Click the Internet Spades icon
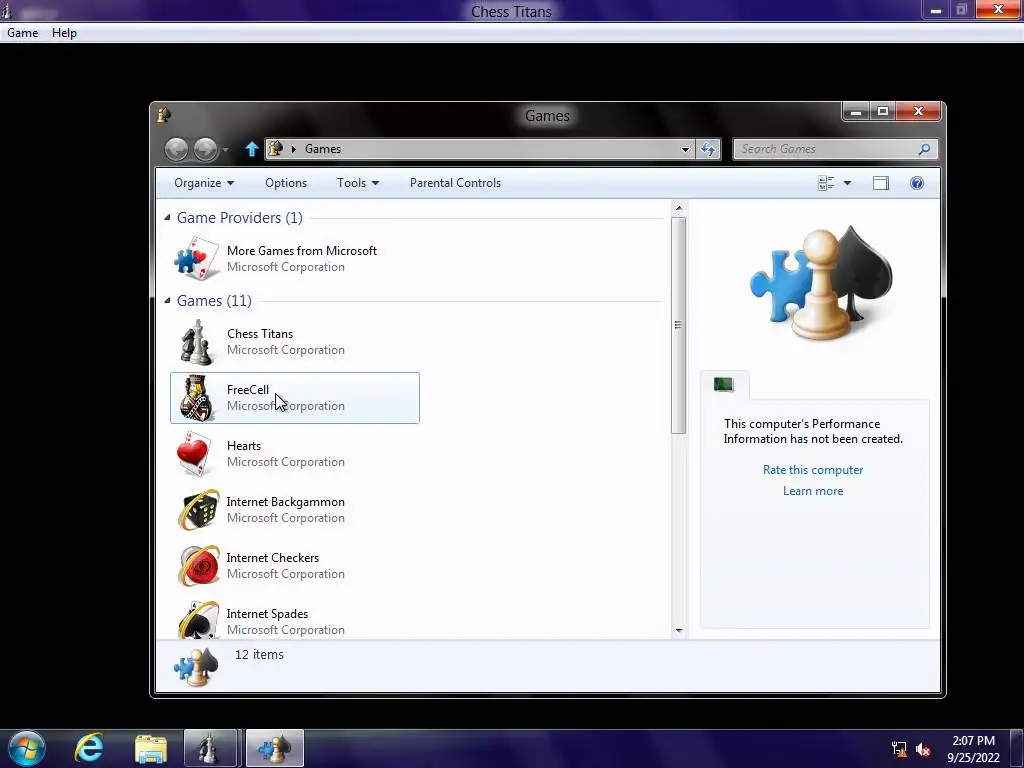The height and width of the screenshot is (768, 1024). point(198,619)
